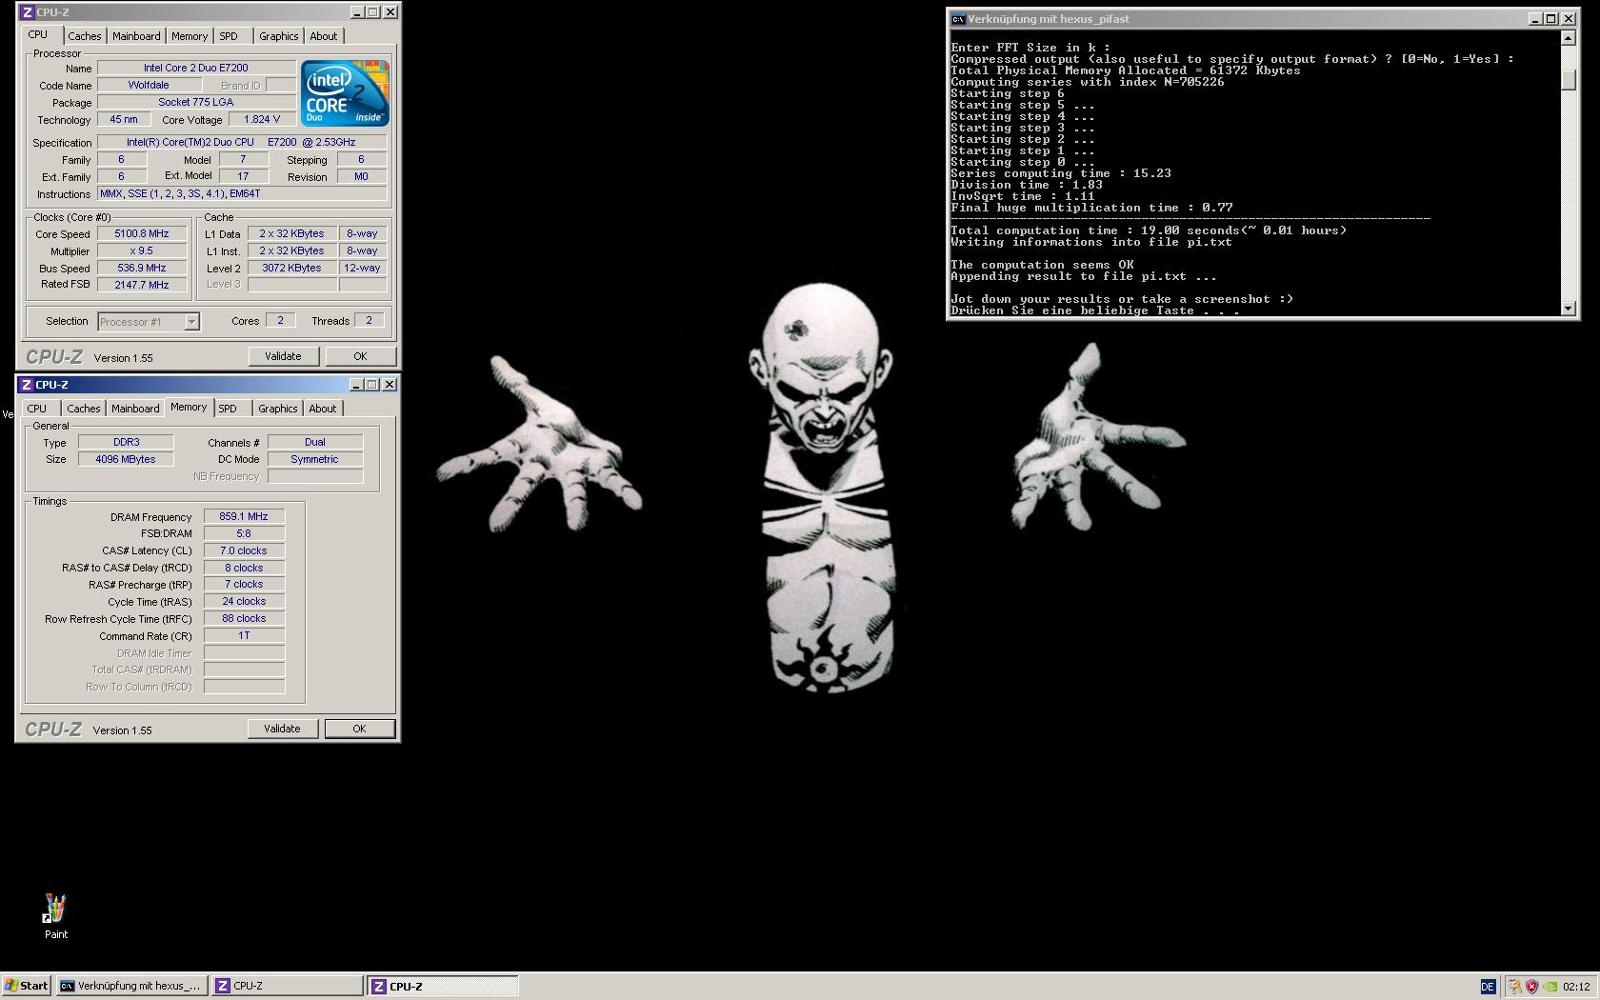This screenshot has height=1000, width=1600.
Task: Activate the first CPU-Z taskbar button
Action: pyautogui.click(x=287, y=985)
